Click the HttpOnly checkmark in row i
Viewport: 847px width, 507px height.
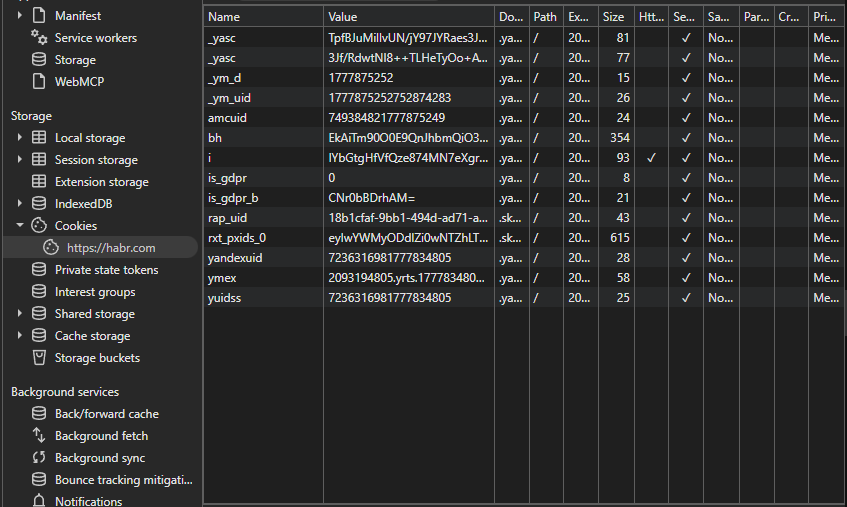[x=651, y=158]
